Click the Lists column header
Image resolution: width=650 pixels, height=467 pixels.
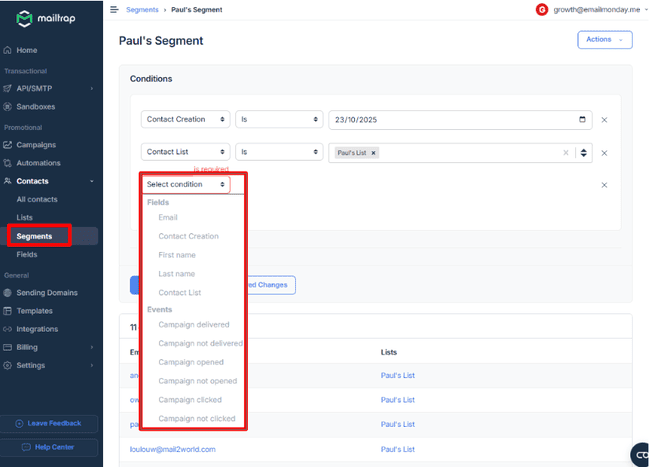point(389,352)
